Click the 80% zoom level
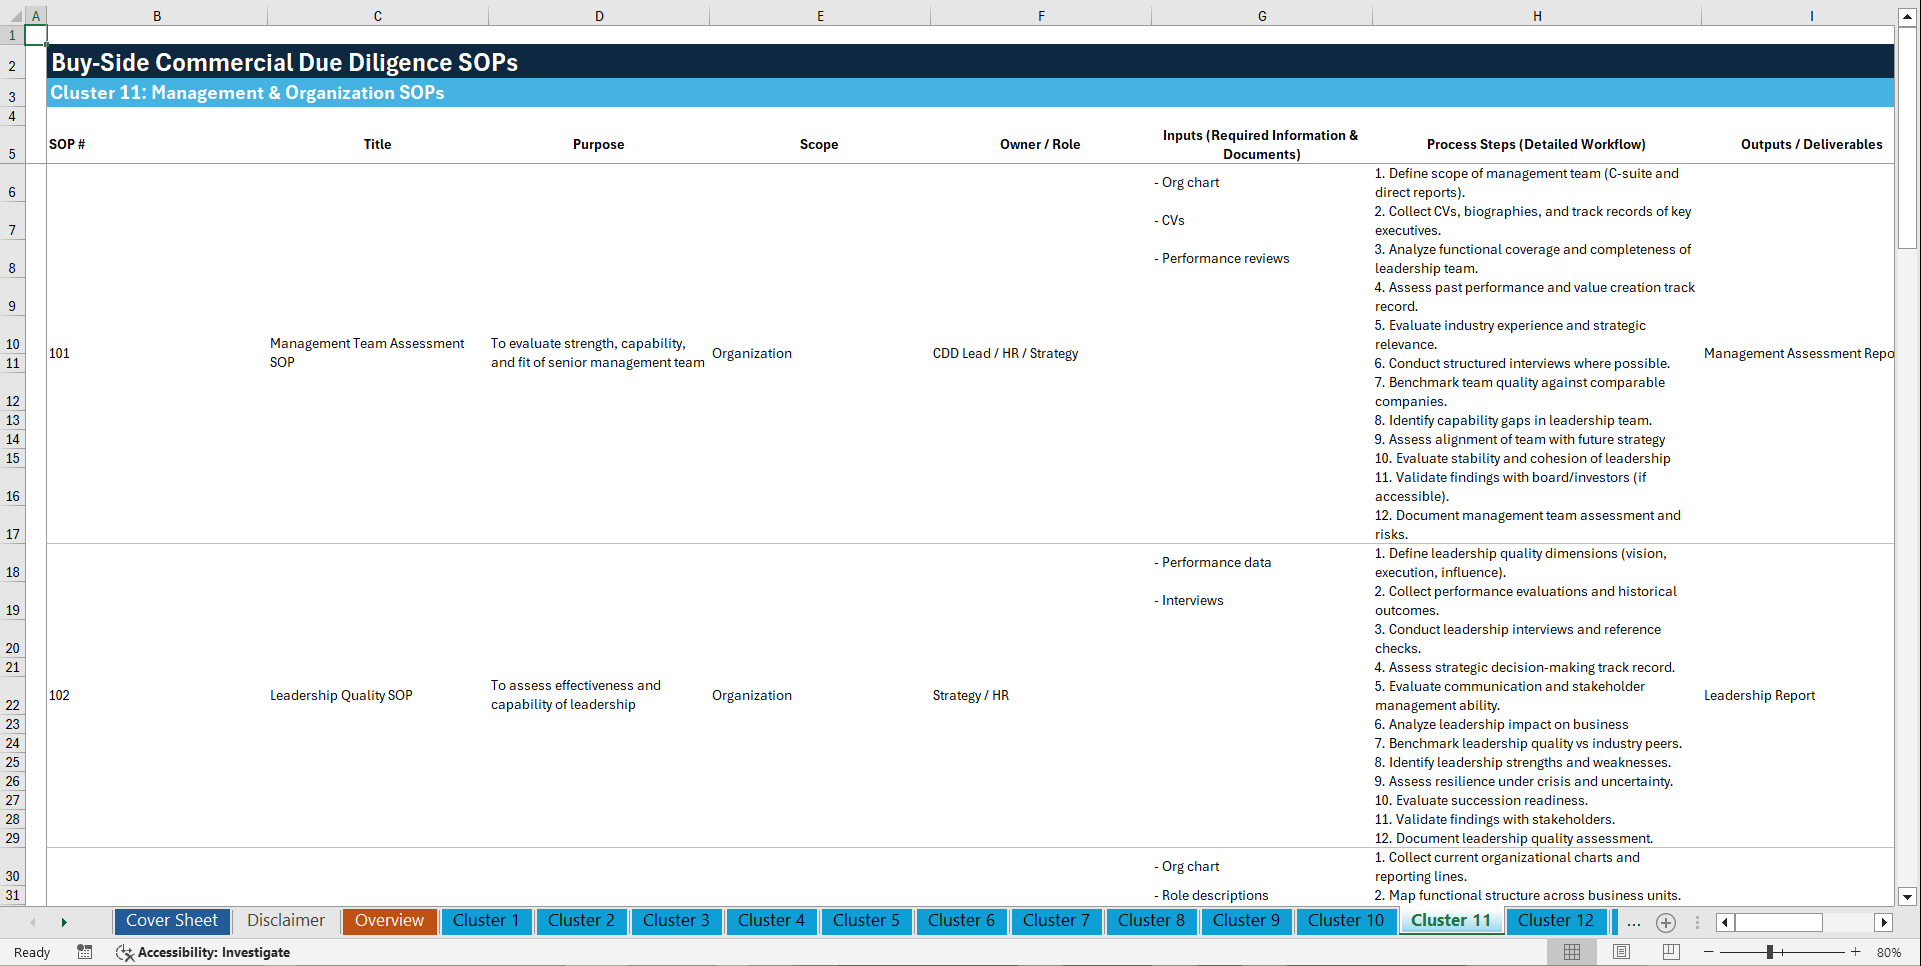Viewport: 1921px width, 966px height. 1889,952
